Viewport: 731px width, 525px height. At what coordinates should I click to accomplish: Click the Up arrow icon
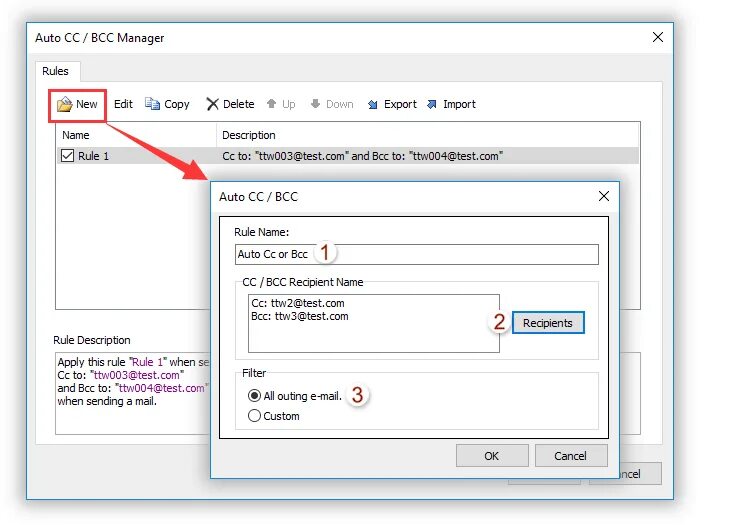pos(271,104)
